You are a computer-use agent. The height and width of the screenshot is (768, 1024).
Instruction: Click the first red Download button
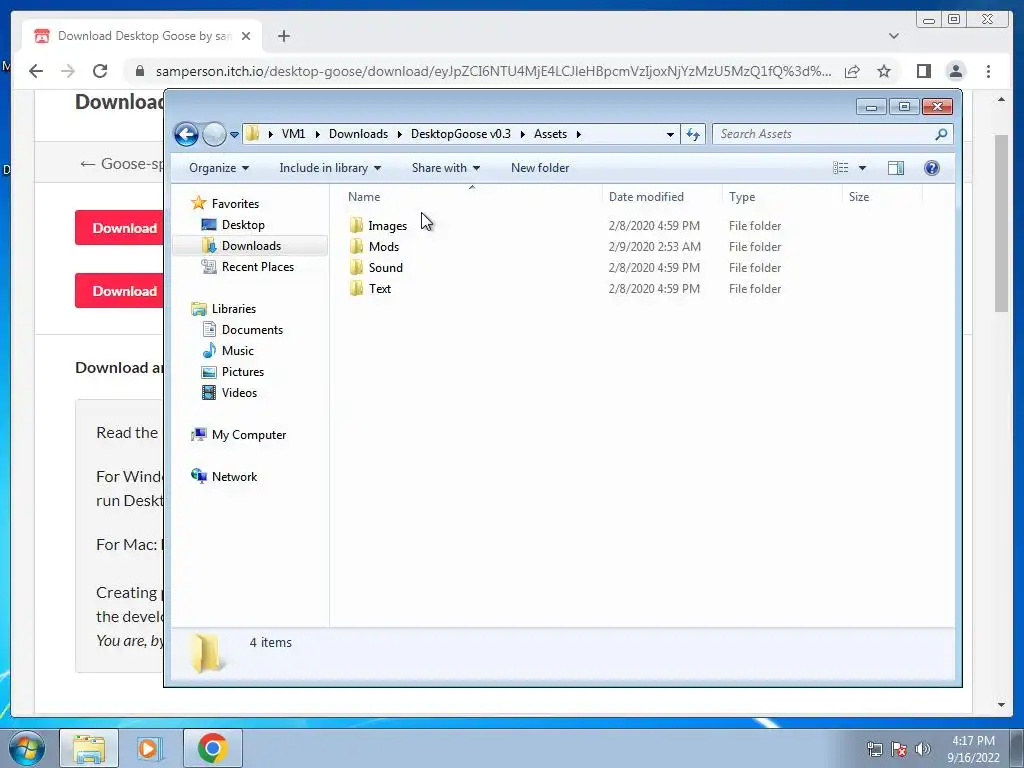[x=120, y=228]
